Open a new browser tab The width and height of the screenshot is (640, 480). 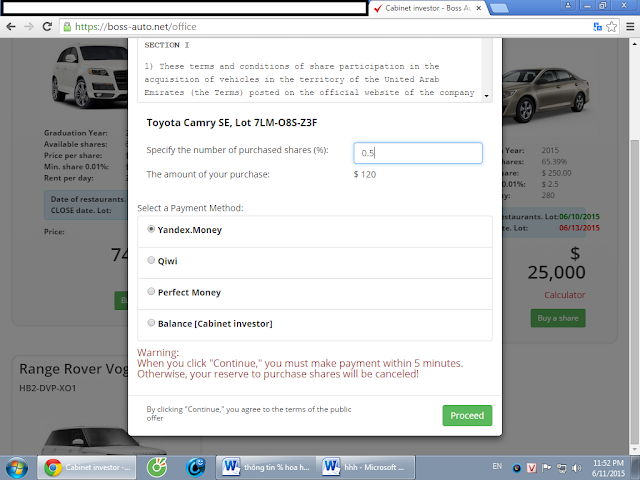click(x=498, y=8)
